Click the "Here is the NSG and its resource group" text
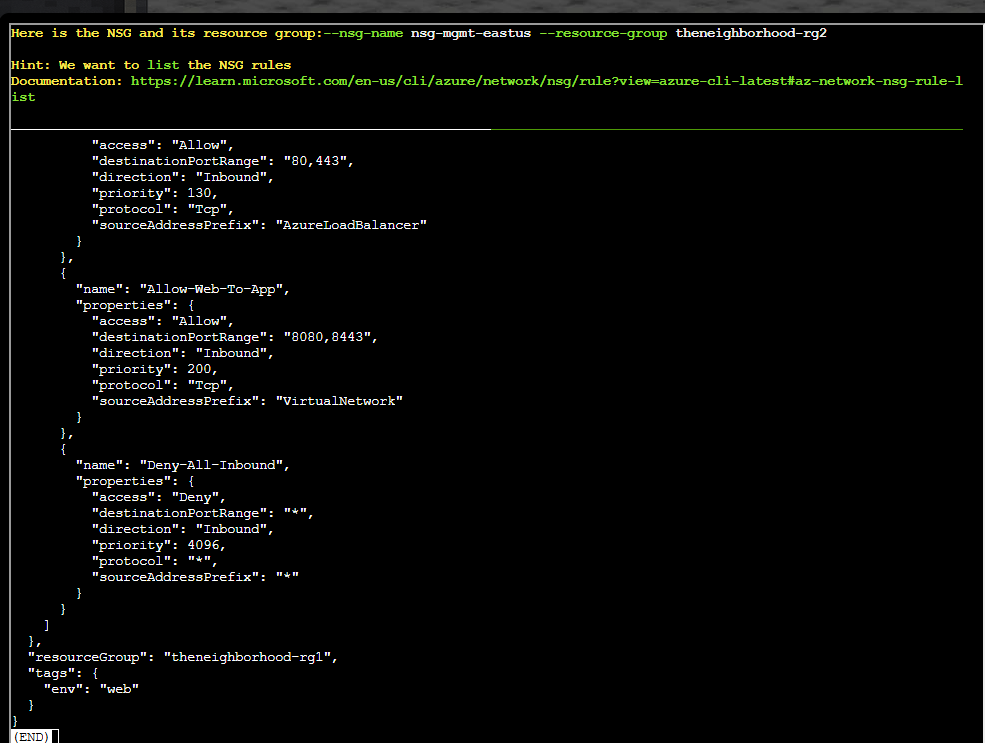985x743 pixels. (x=166, y=33)
